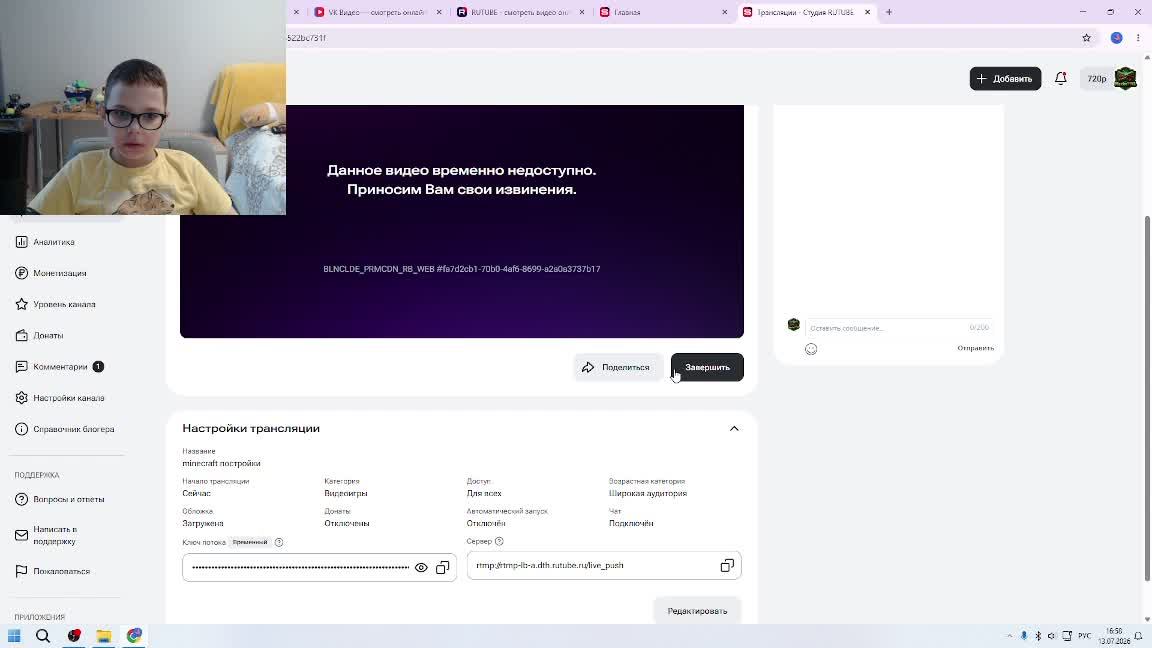Open a new browser tab
The image size is (1152, 648).
[x=889, y=12]
